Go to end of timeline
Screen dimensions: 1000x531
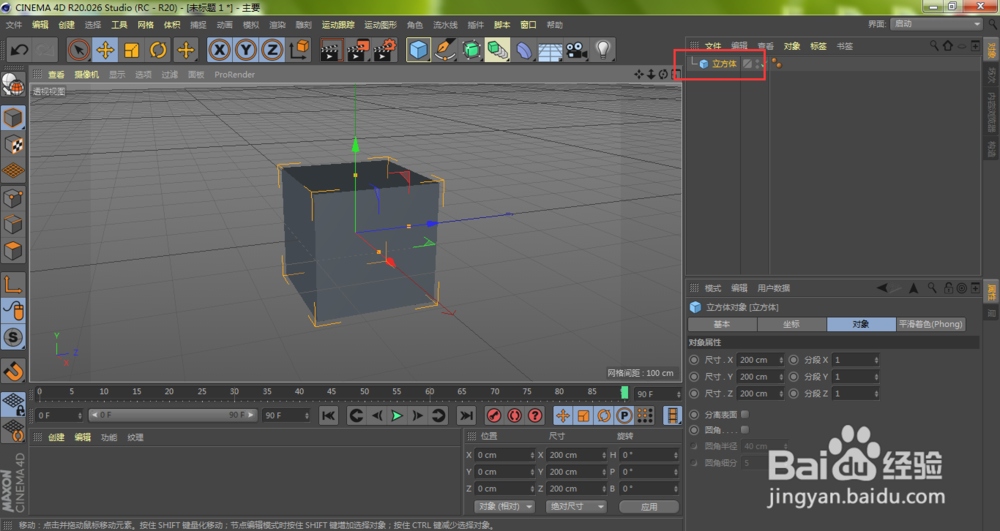[x=467, y=416]
